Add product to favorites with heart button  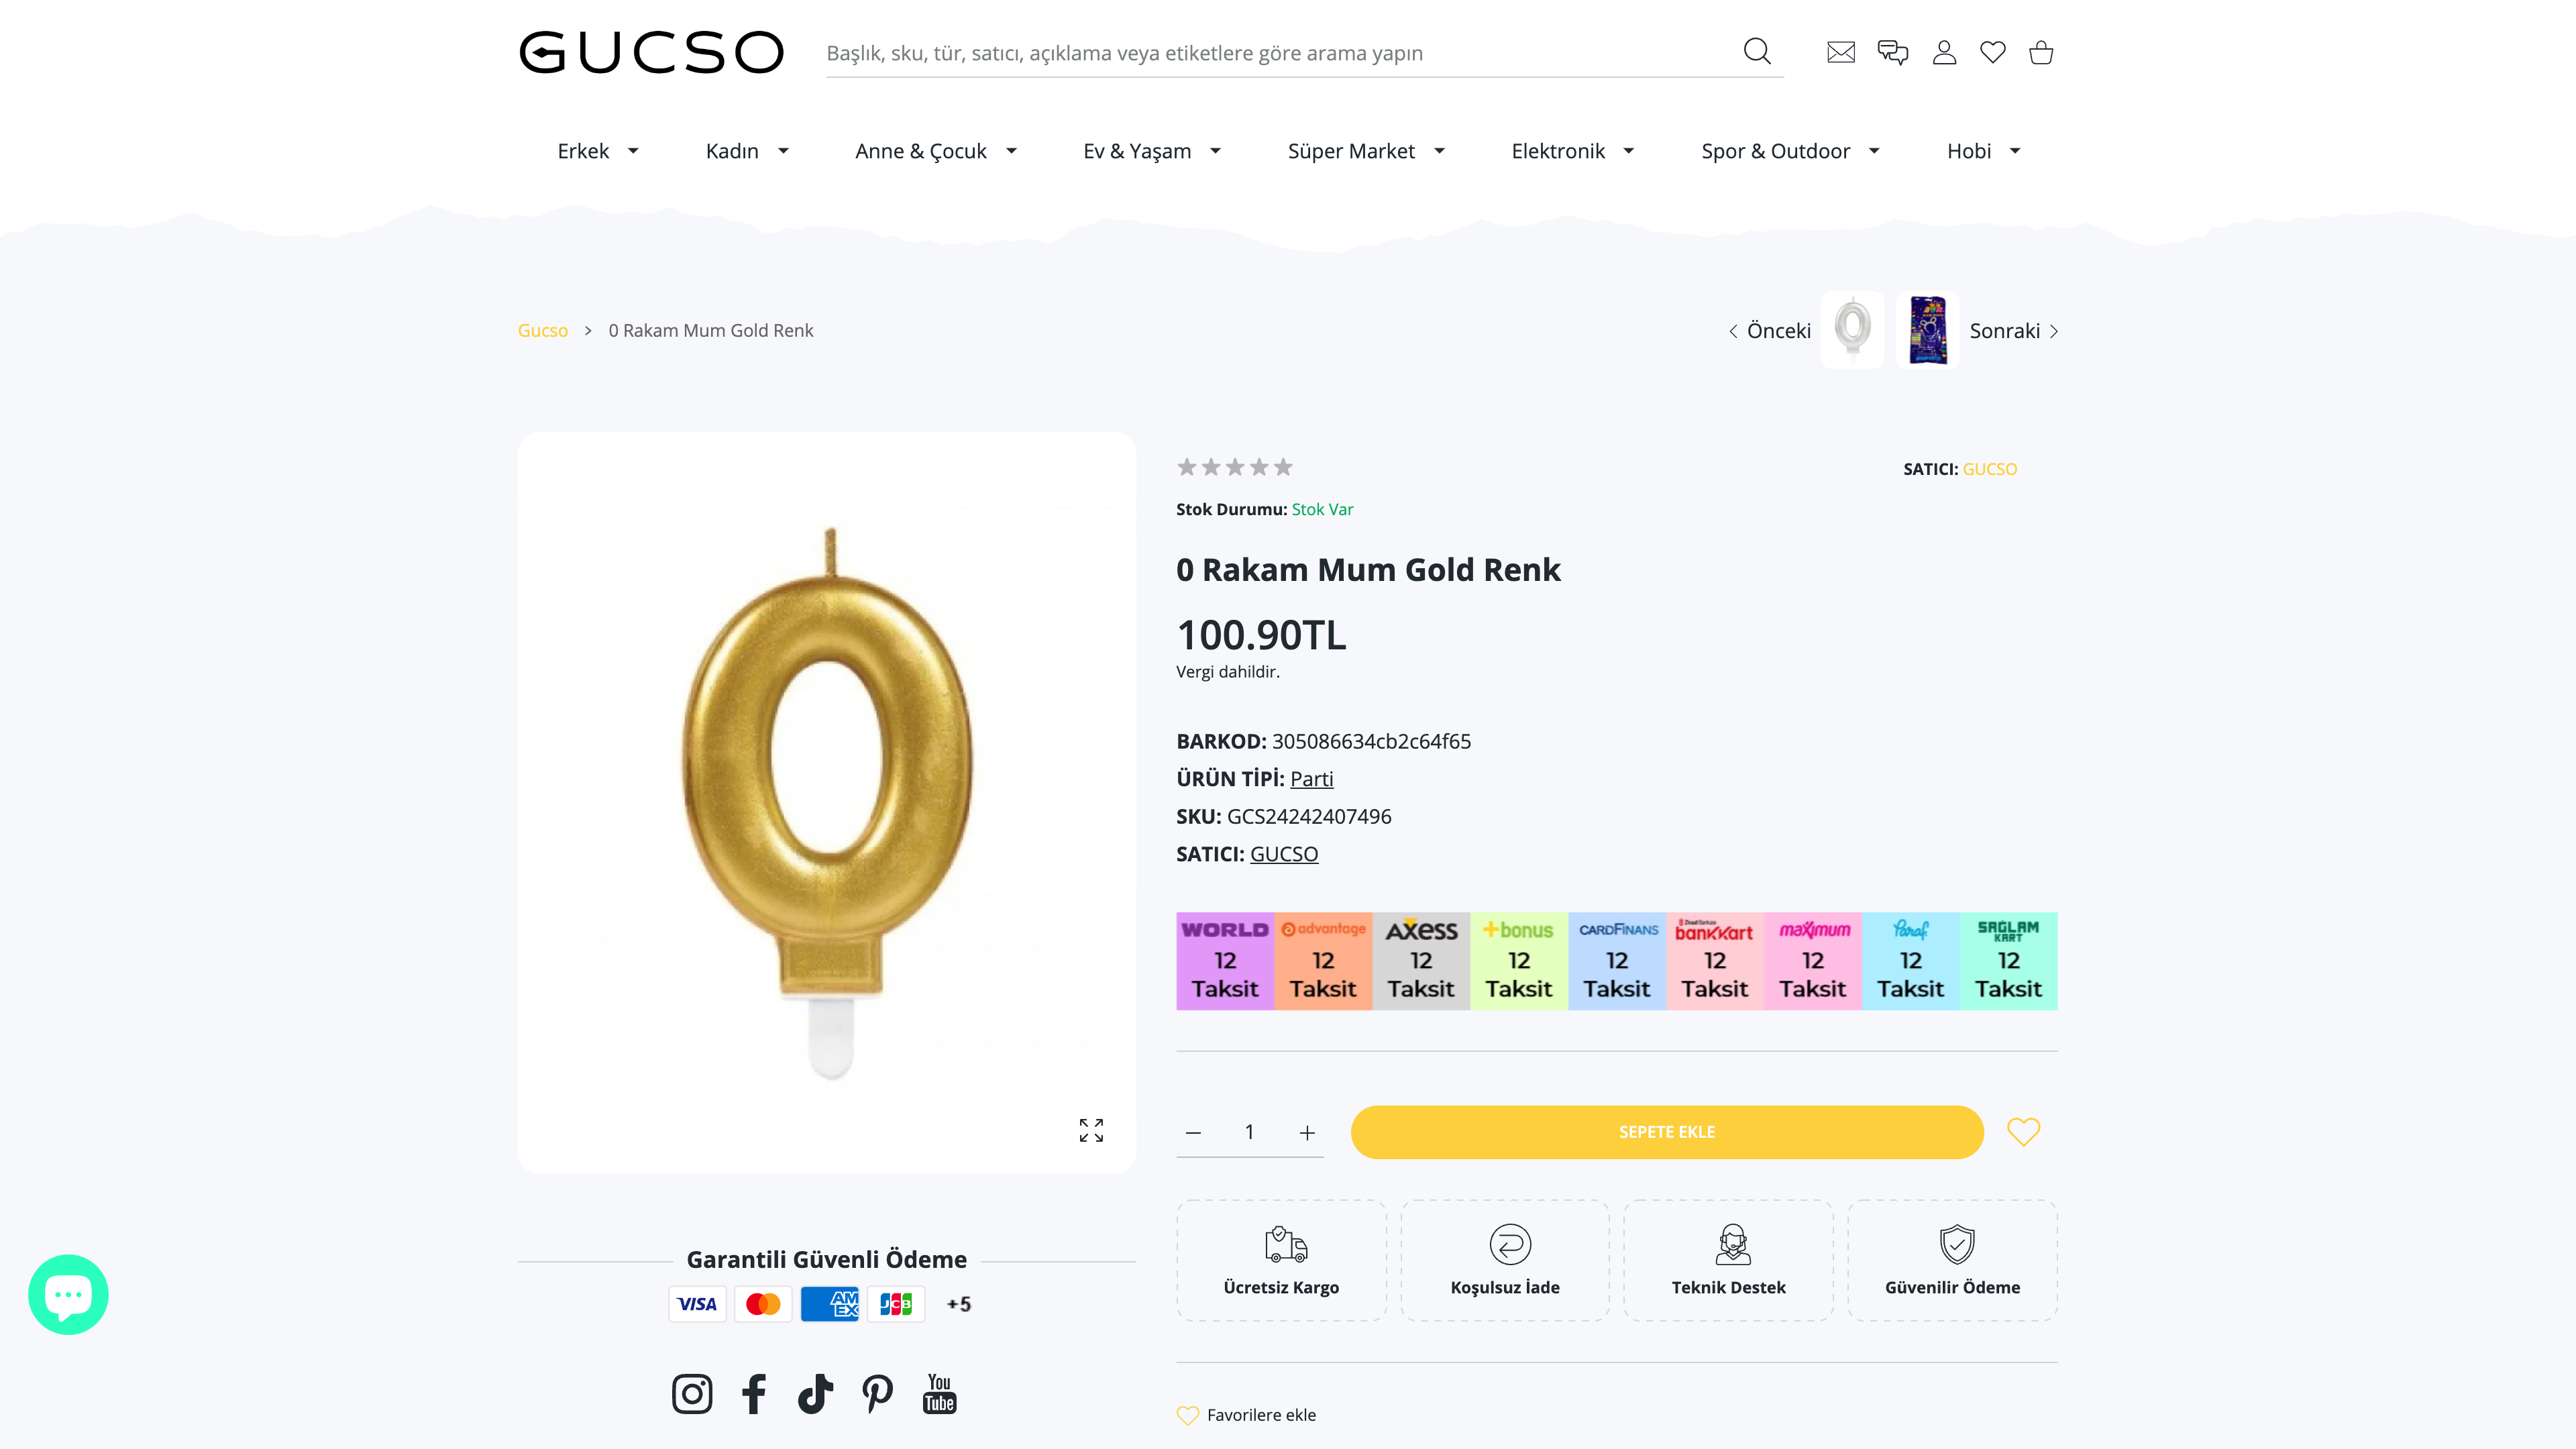coord(2024,1132)
